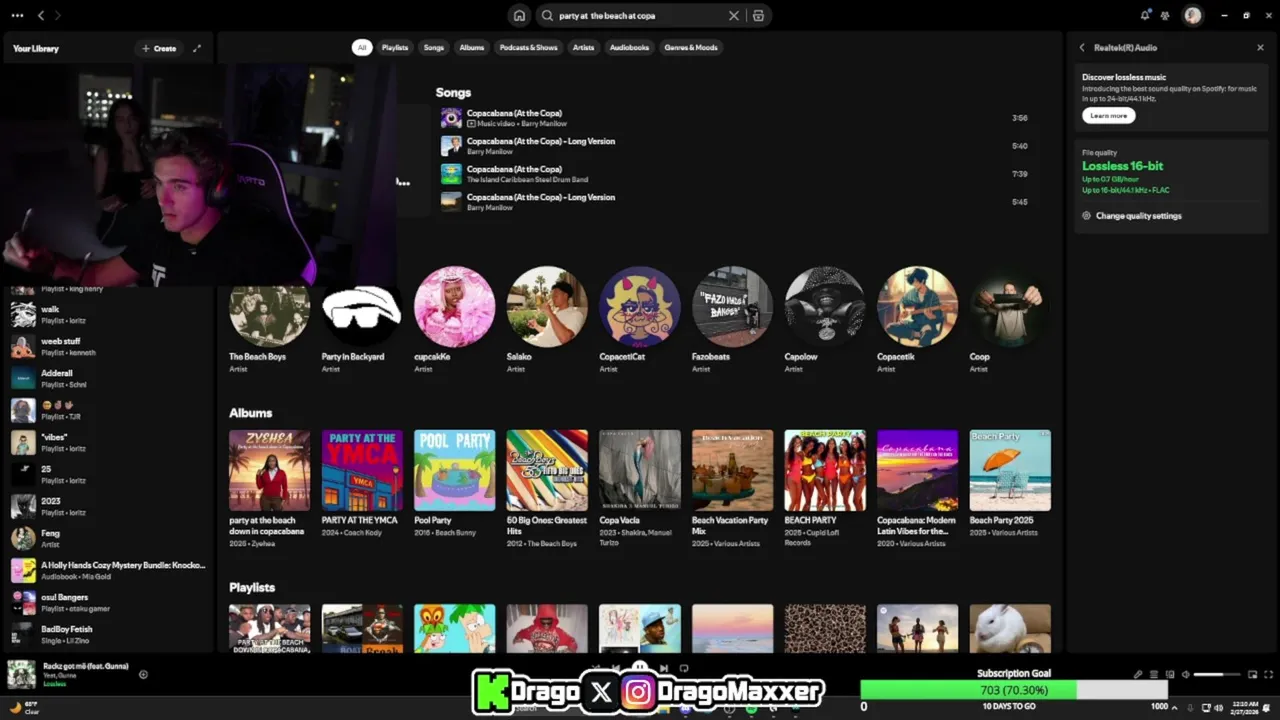Viewport: 1280px width, 720px height.
Task: Switch to the Songs filter
Action: (x=433, y=47)
